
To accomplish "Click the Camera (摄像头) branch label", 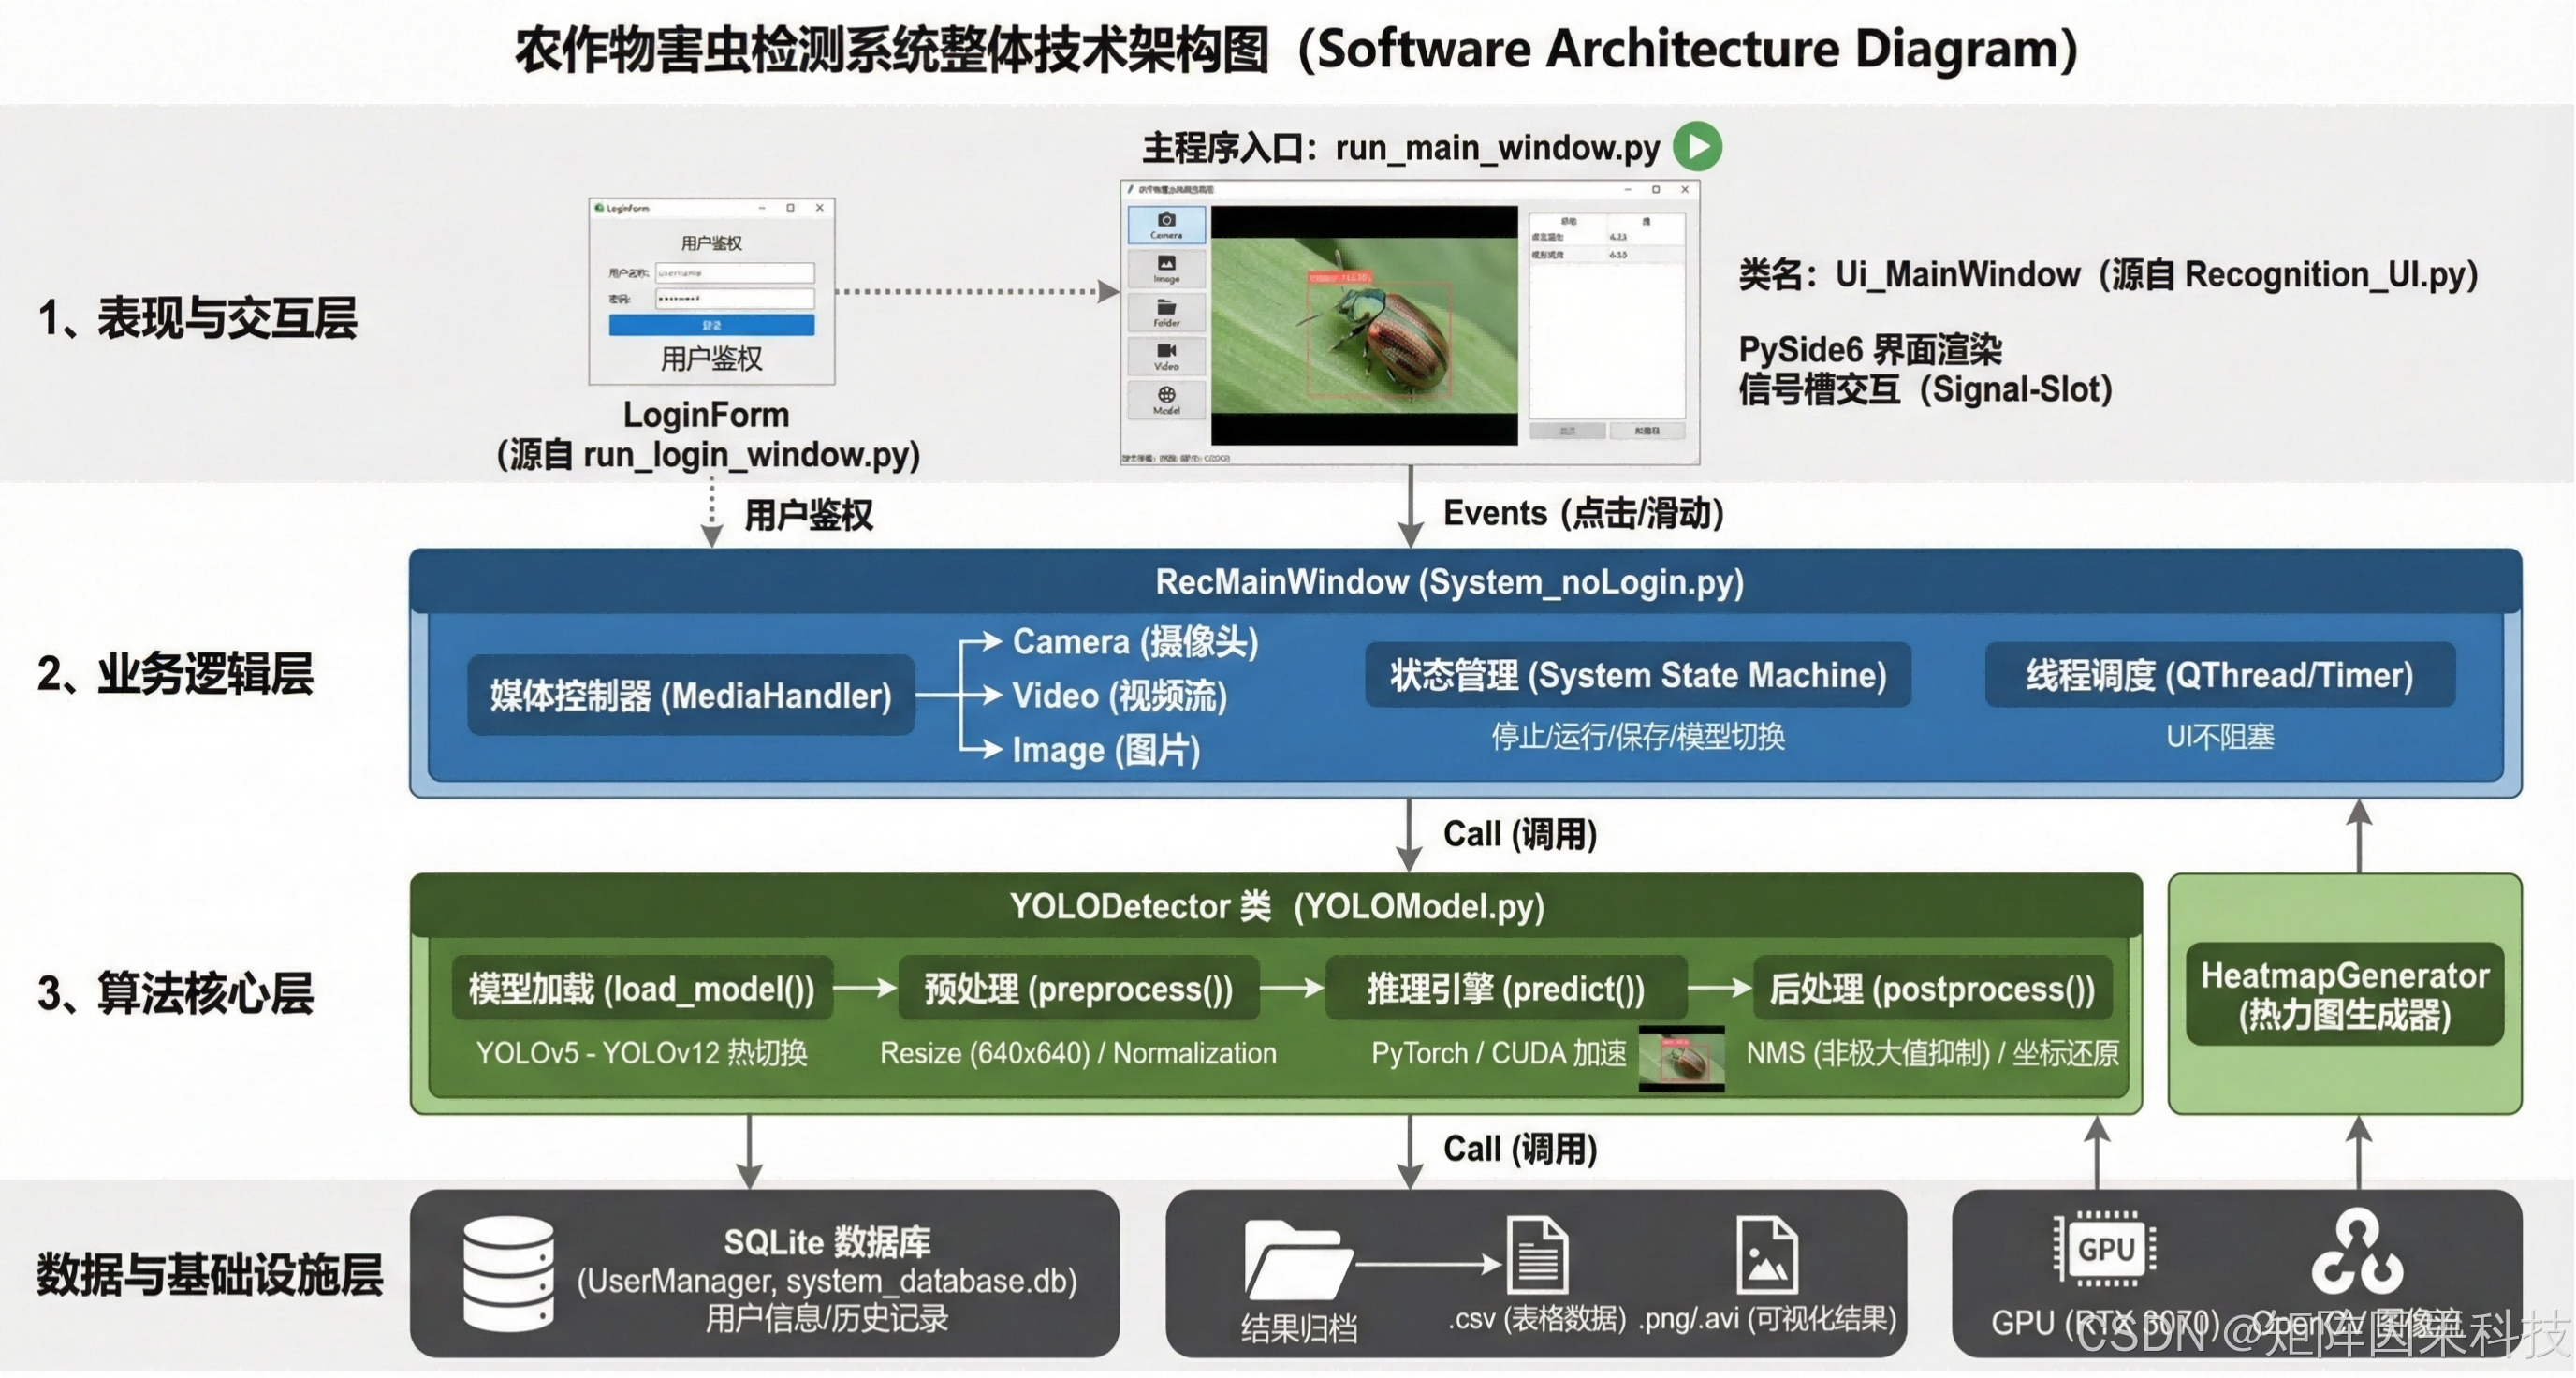I will 1135,641.
